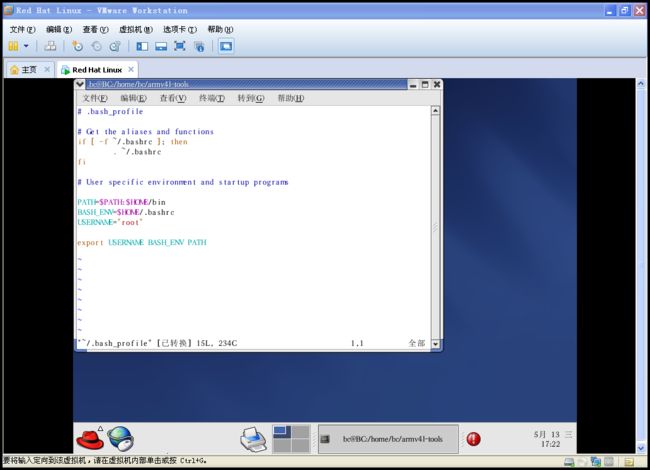Open the 虚拟机(M) menu
The height and width of the screenshot is (470, 650).
click(x=136, y=29)
